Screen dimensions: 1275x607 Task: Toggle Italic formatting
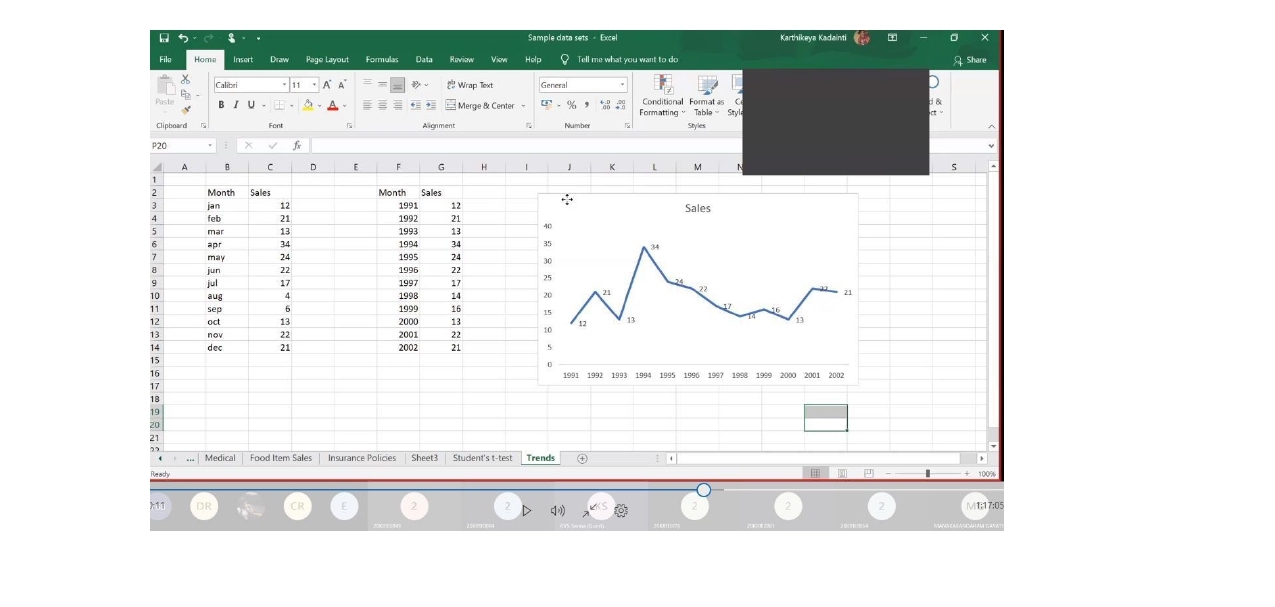(x=236, y=105)
